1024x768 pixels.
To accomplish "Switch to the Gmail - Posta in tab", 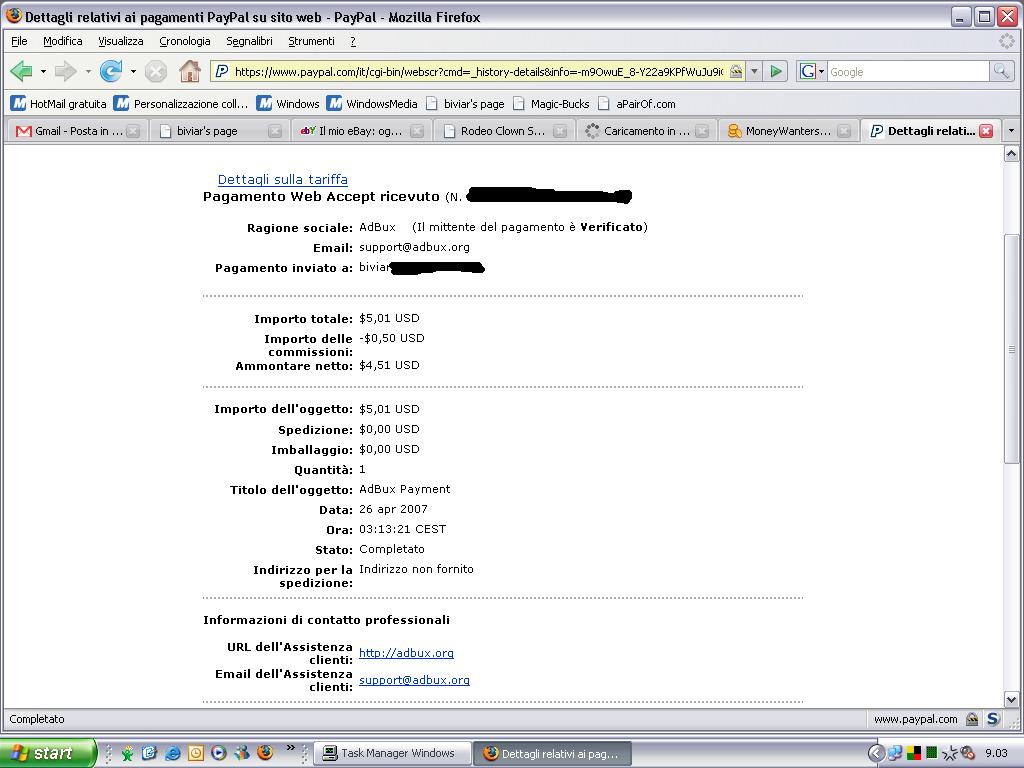I will [x=77, y=131].
